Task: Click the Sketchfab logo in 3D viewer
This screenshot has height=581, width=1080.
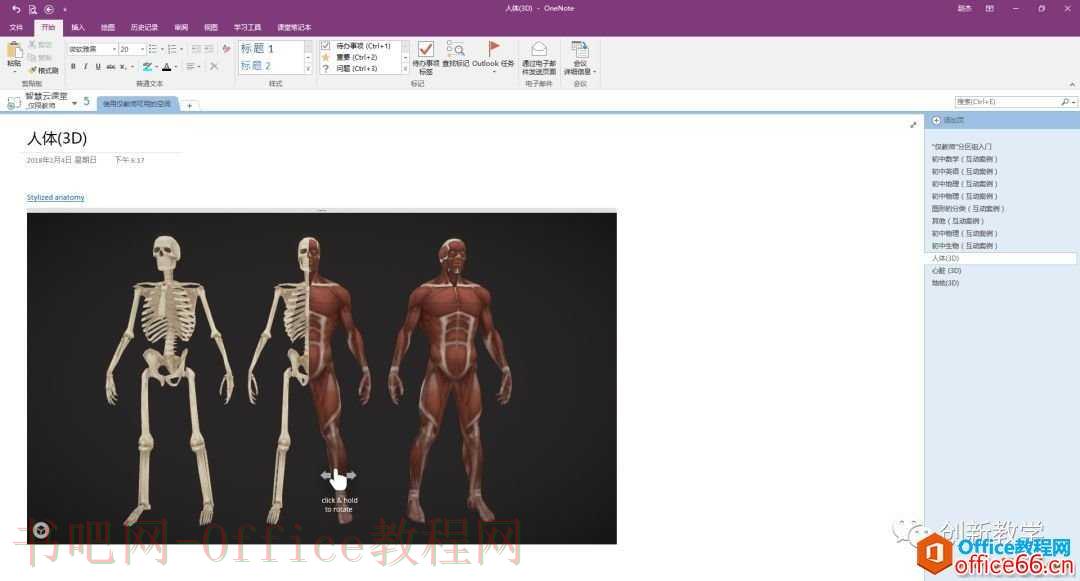Action: click(x=41, y=529)
